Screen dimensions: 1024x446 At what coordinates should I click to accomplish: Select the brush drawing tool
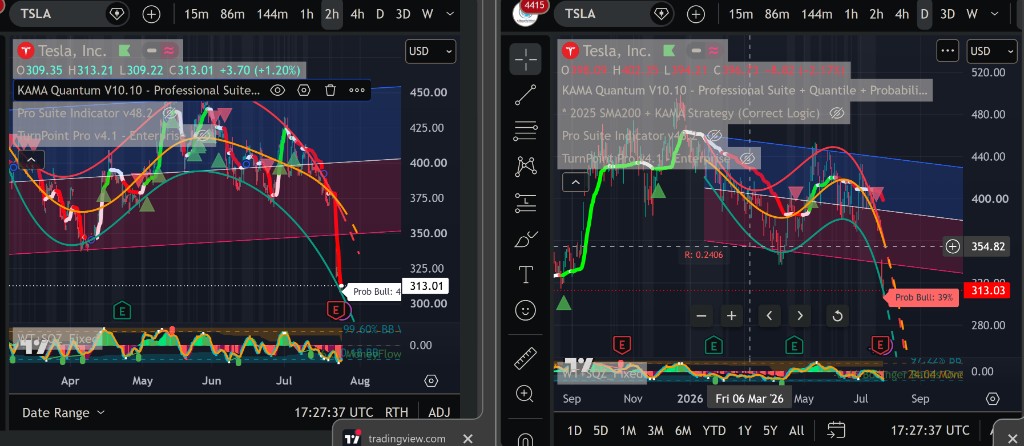tap(526, 239)
